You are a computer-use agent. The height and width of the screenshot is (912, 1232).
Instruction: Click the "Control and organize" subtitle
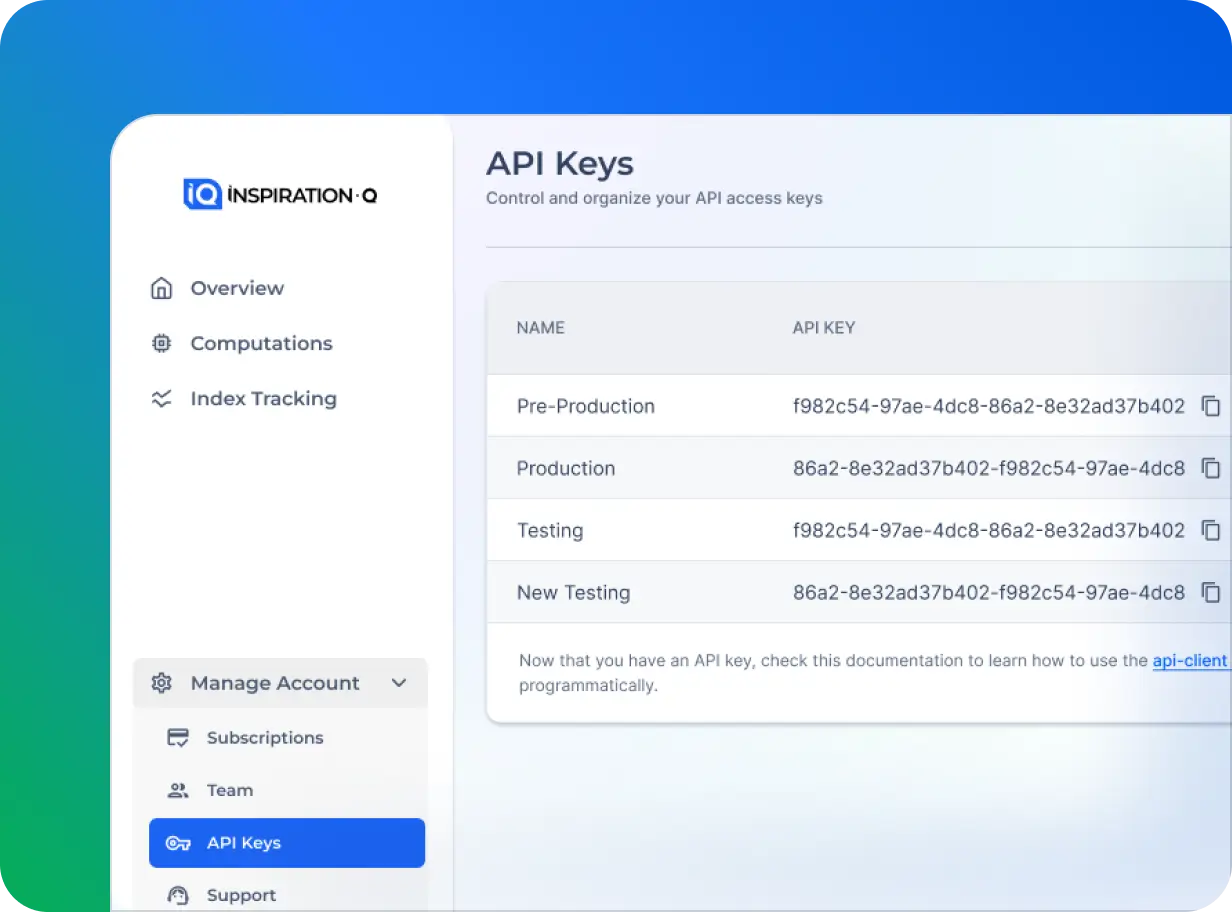(x=654, y=198)
